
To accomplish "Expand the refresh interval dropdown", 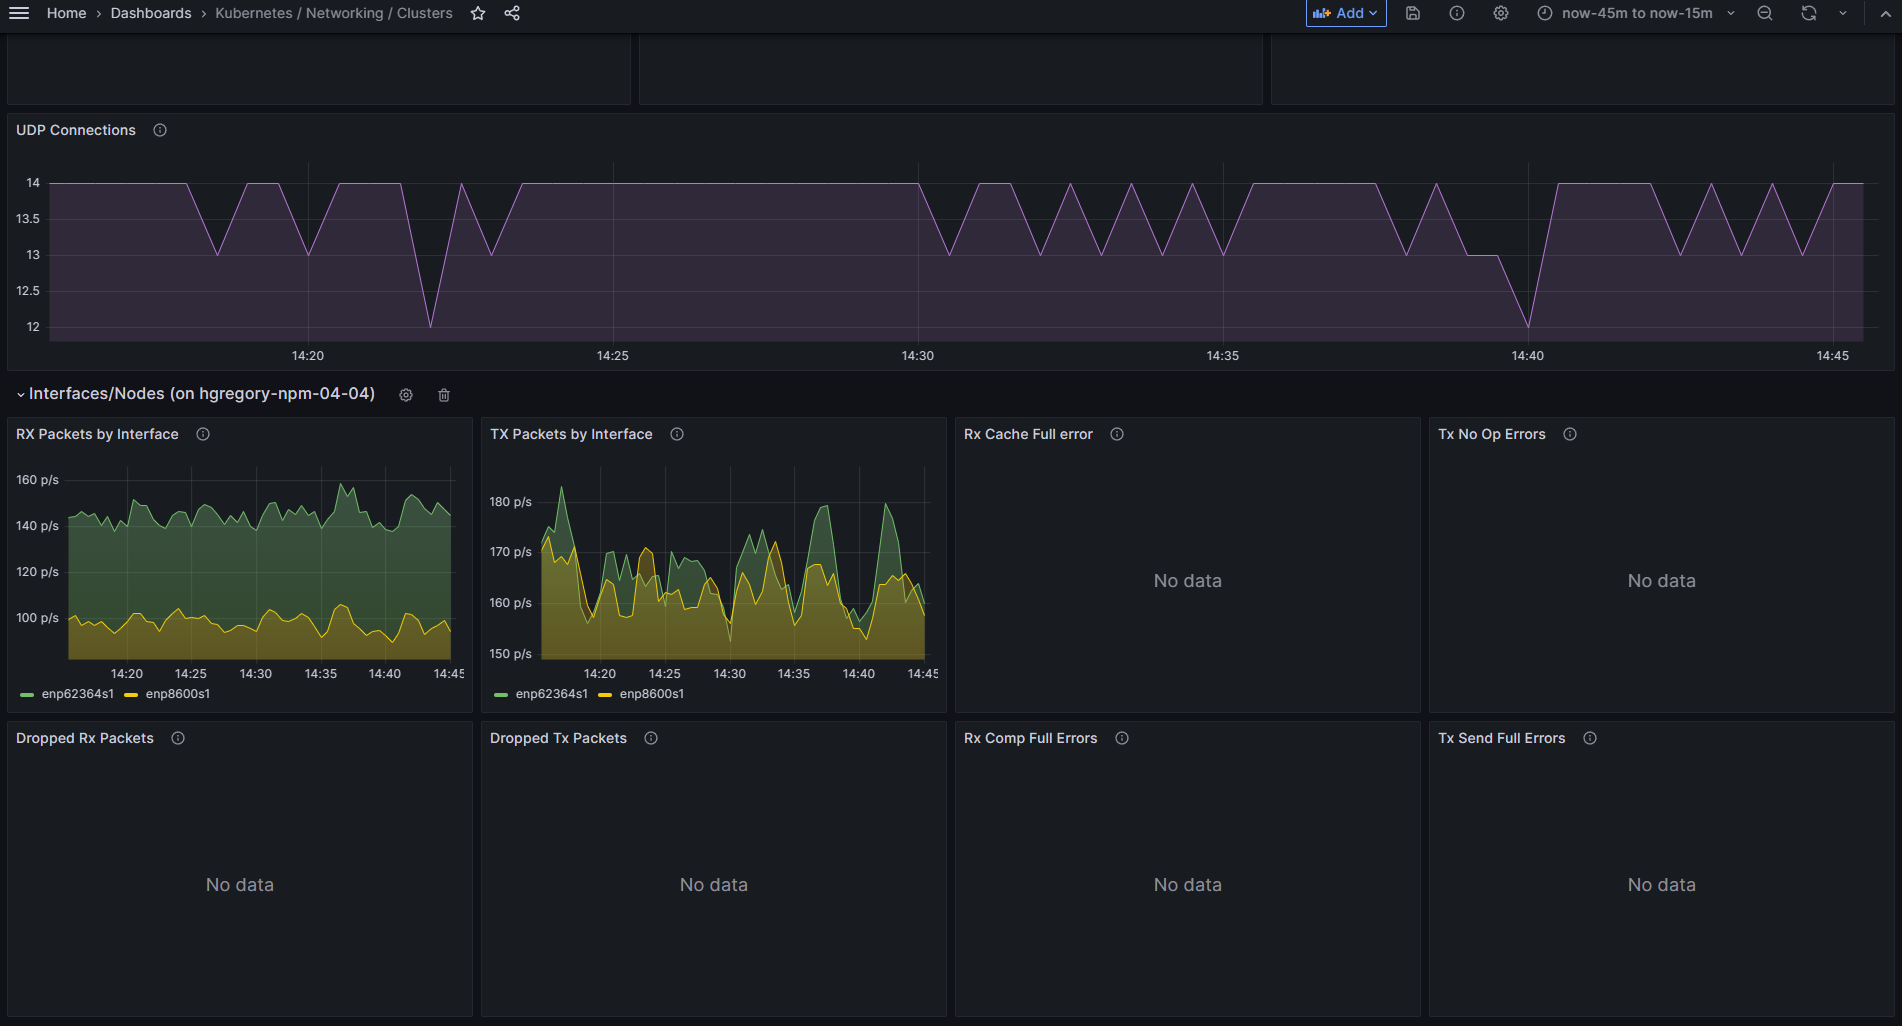I will point(1843,13).
